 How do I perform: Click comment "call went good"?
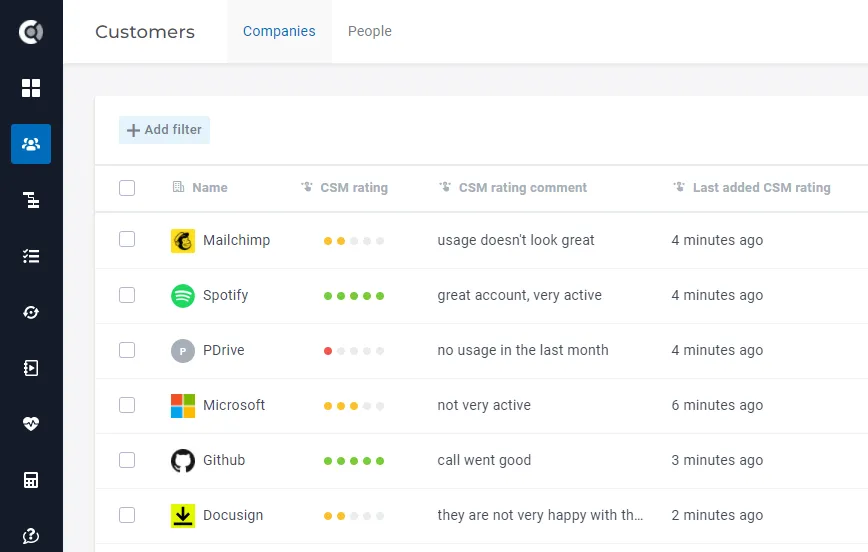coord(484,460)
